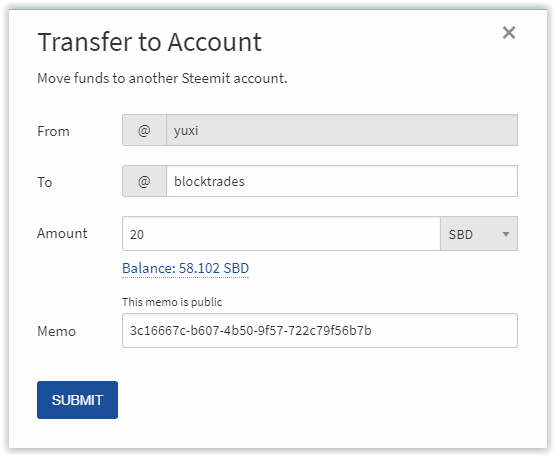Image resolution: width=555 pixels, height=456 pixels.
Task: Click the Amount label
Action: [62, 233]
